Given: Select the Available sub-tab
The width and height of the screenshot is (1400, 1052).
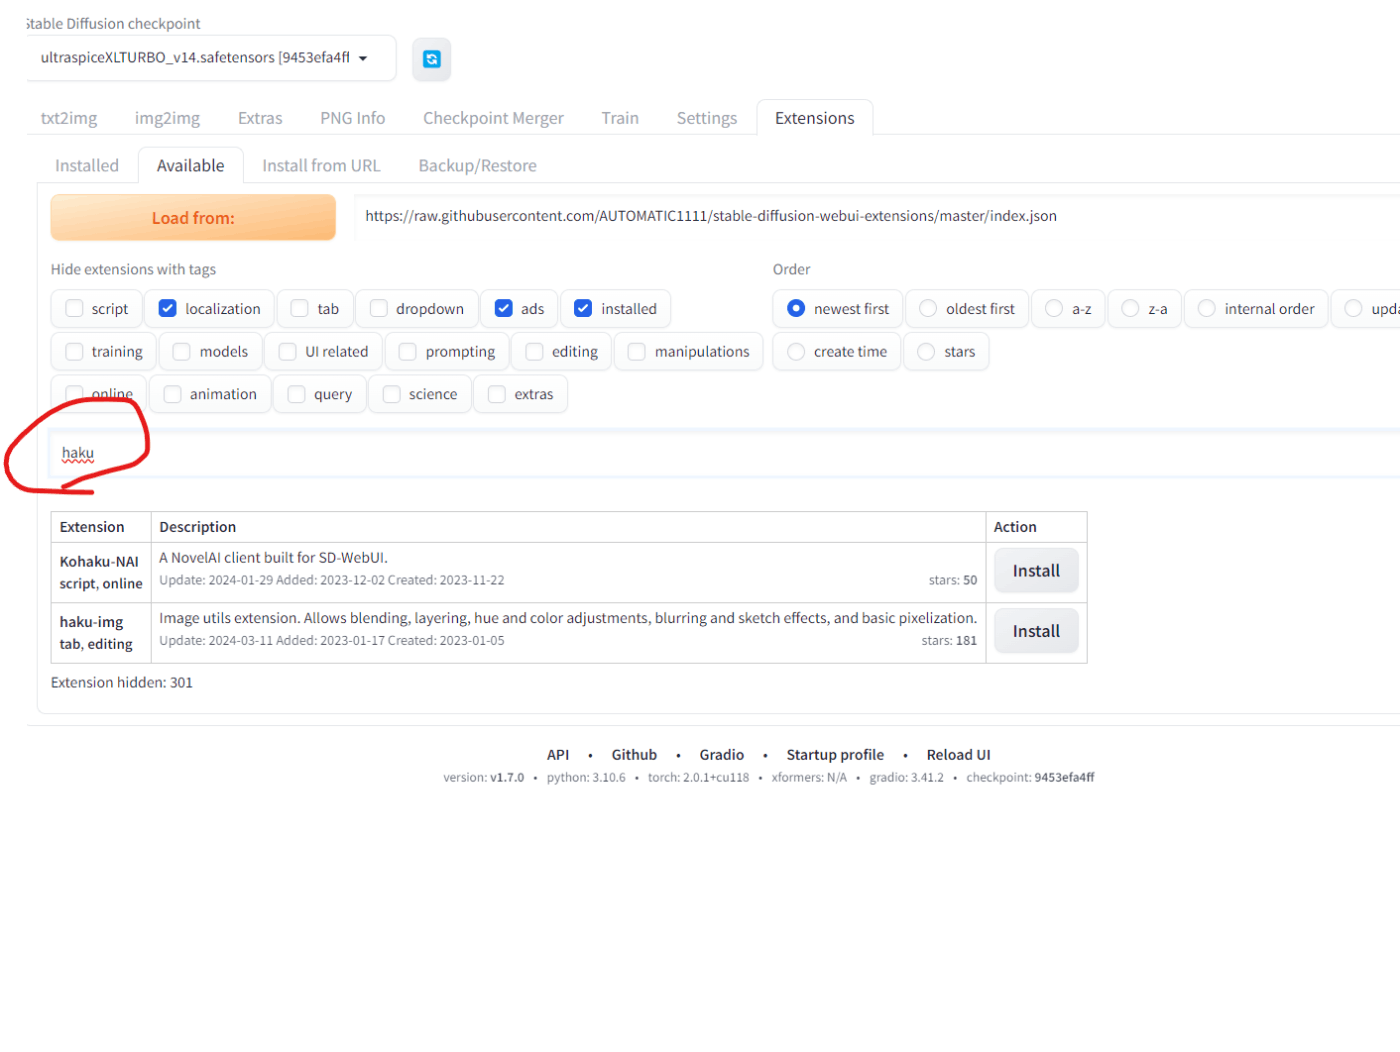Looking at the screenshot, I should (190, 166).
